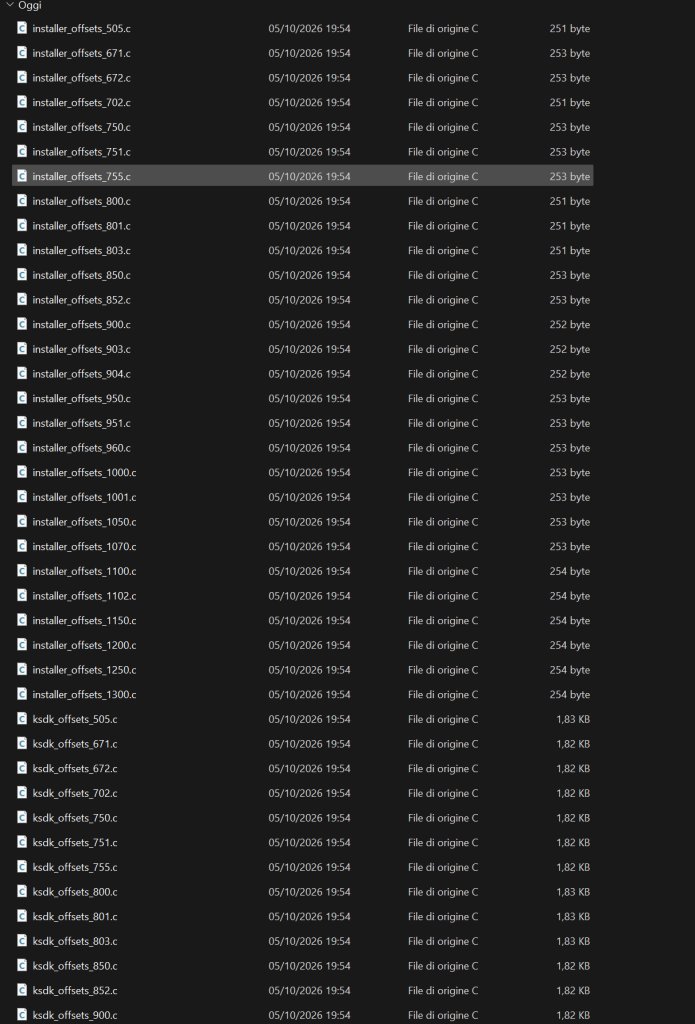695x1024 pixels.
Task: Click the C file icon of ksdk_offsets_671.c
Action: pos(22,744)
